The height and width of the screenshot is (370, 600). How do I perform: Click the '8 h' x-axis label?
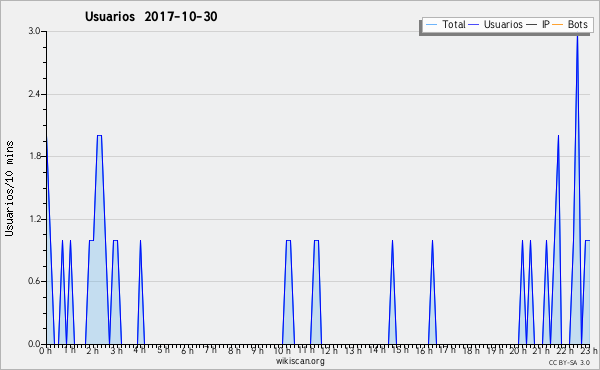coord(234,350)
